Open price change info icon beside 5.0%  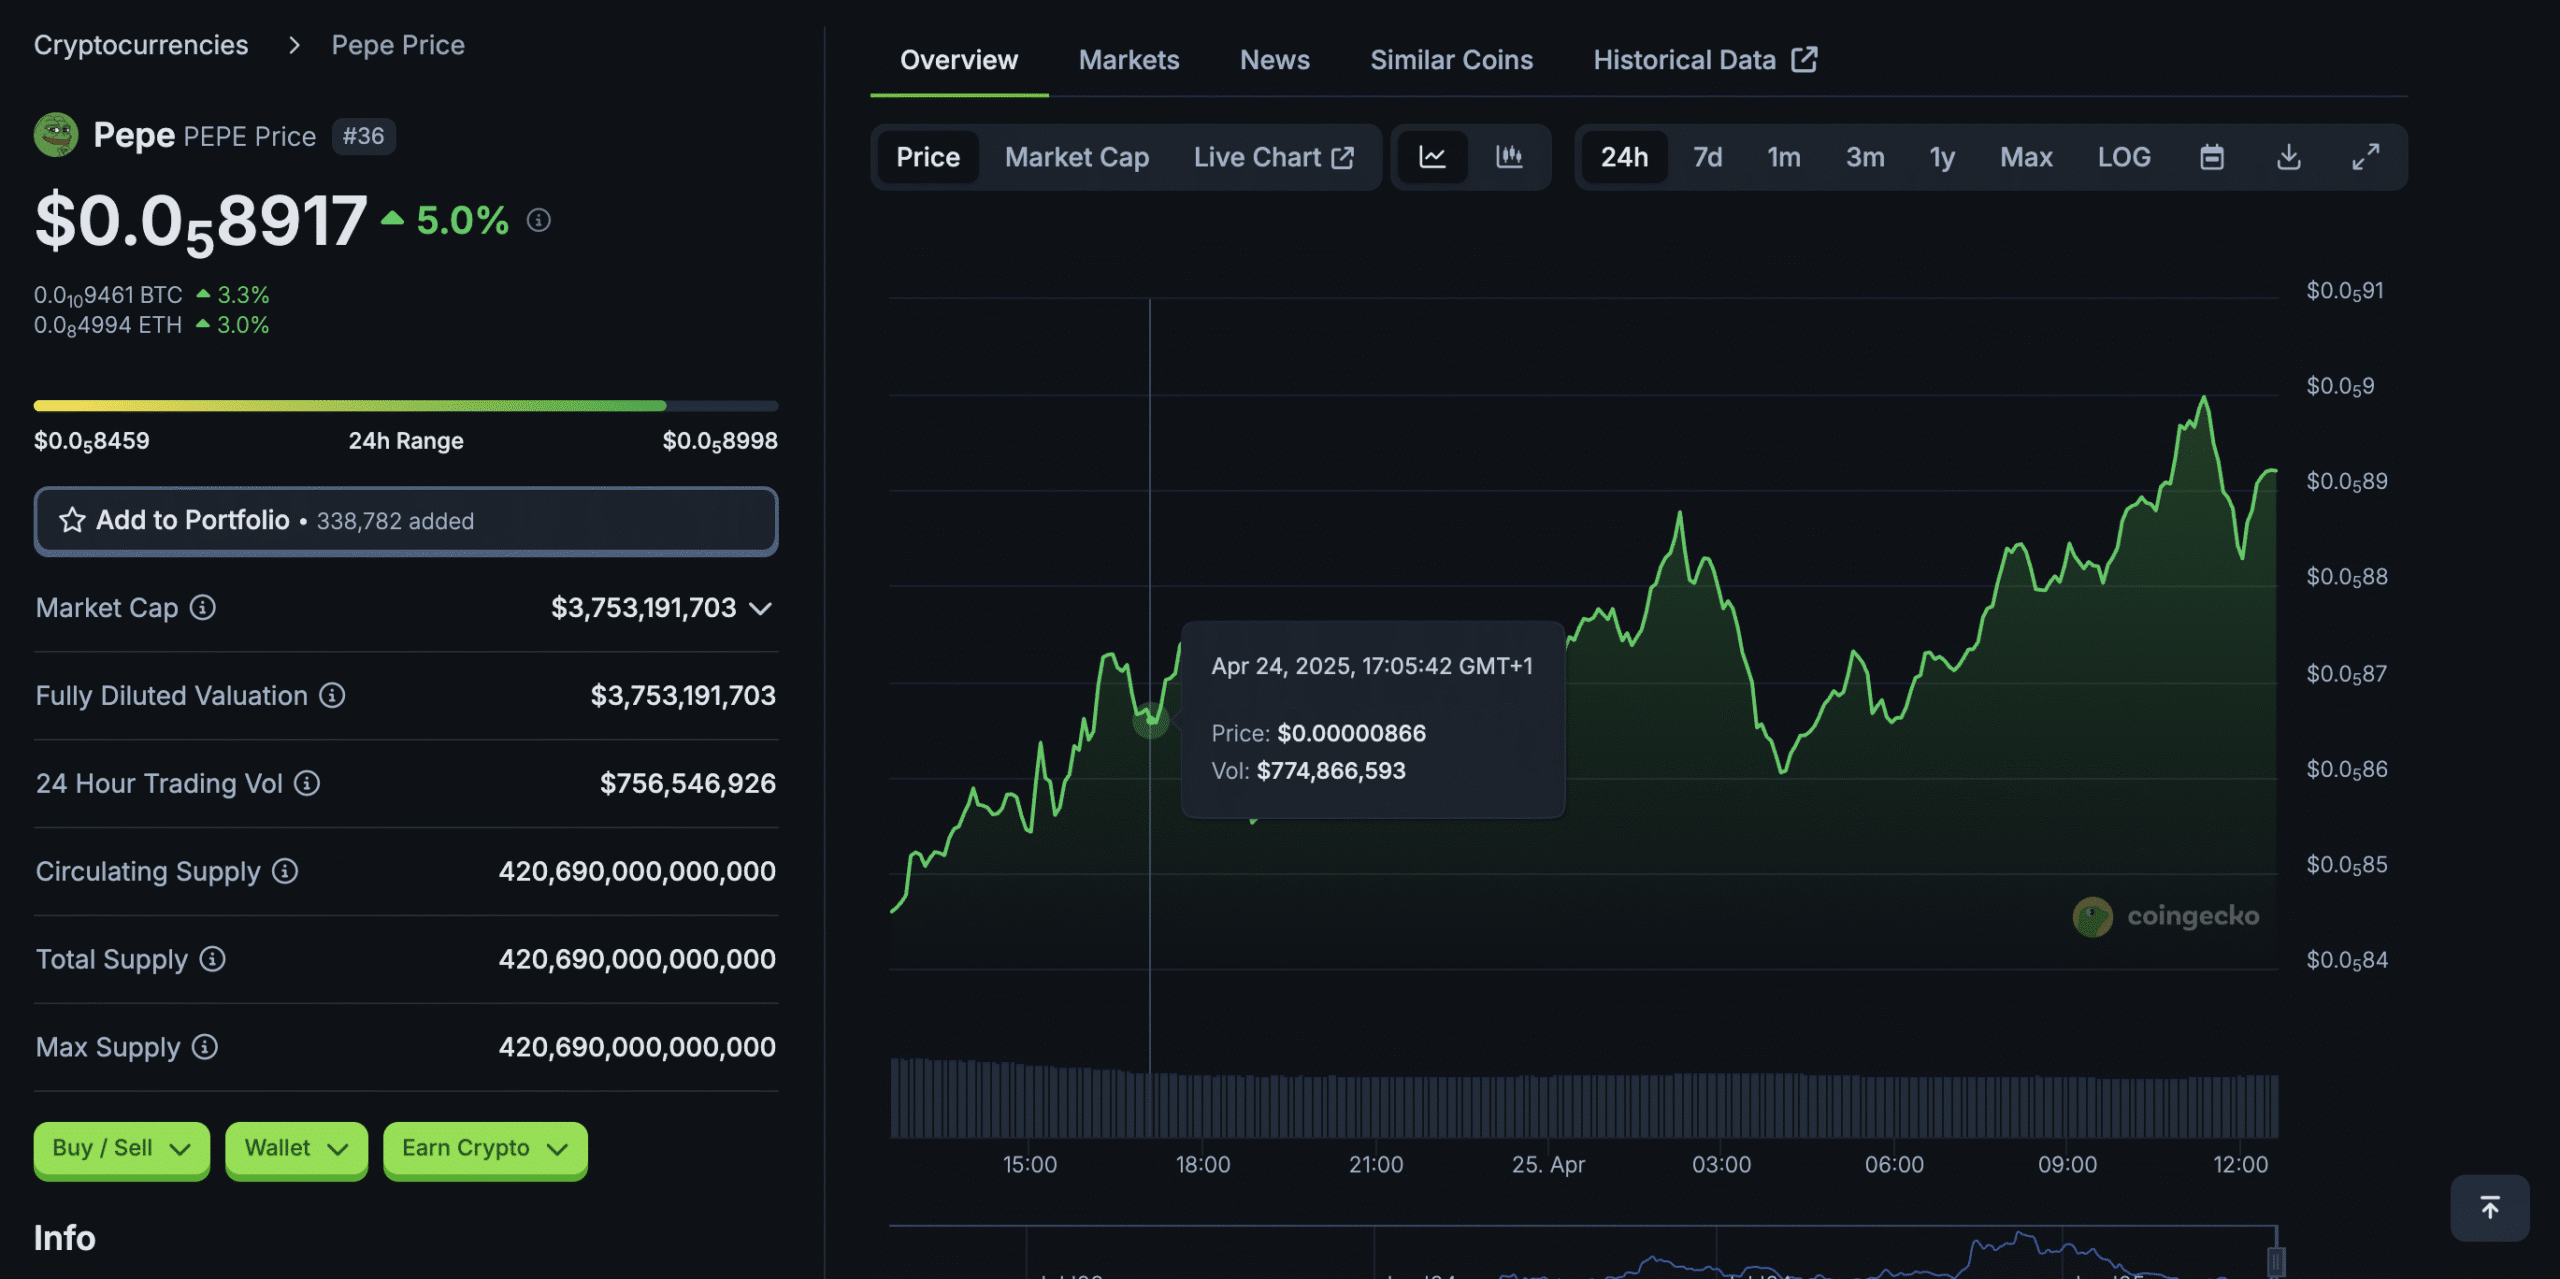tap(539, 220)
